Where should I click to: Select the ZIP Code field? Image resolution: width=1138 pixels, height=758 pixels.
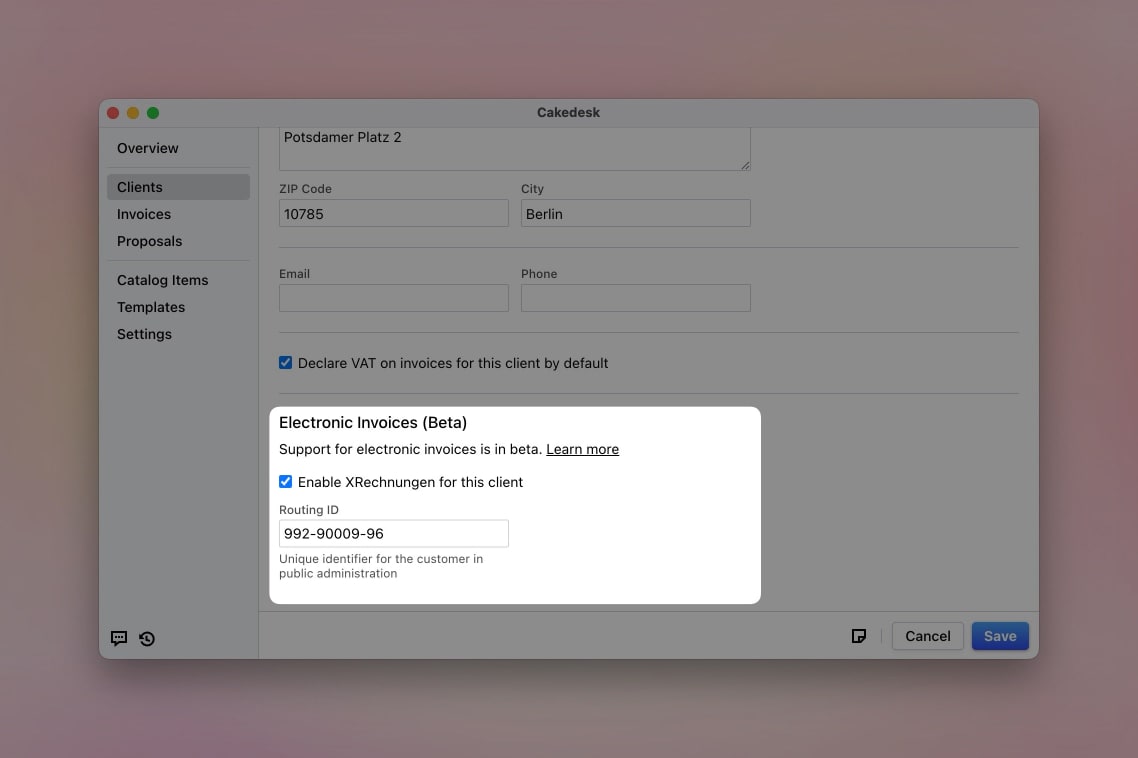point(393,213)
